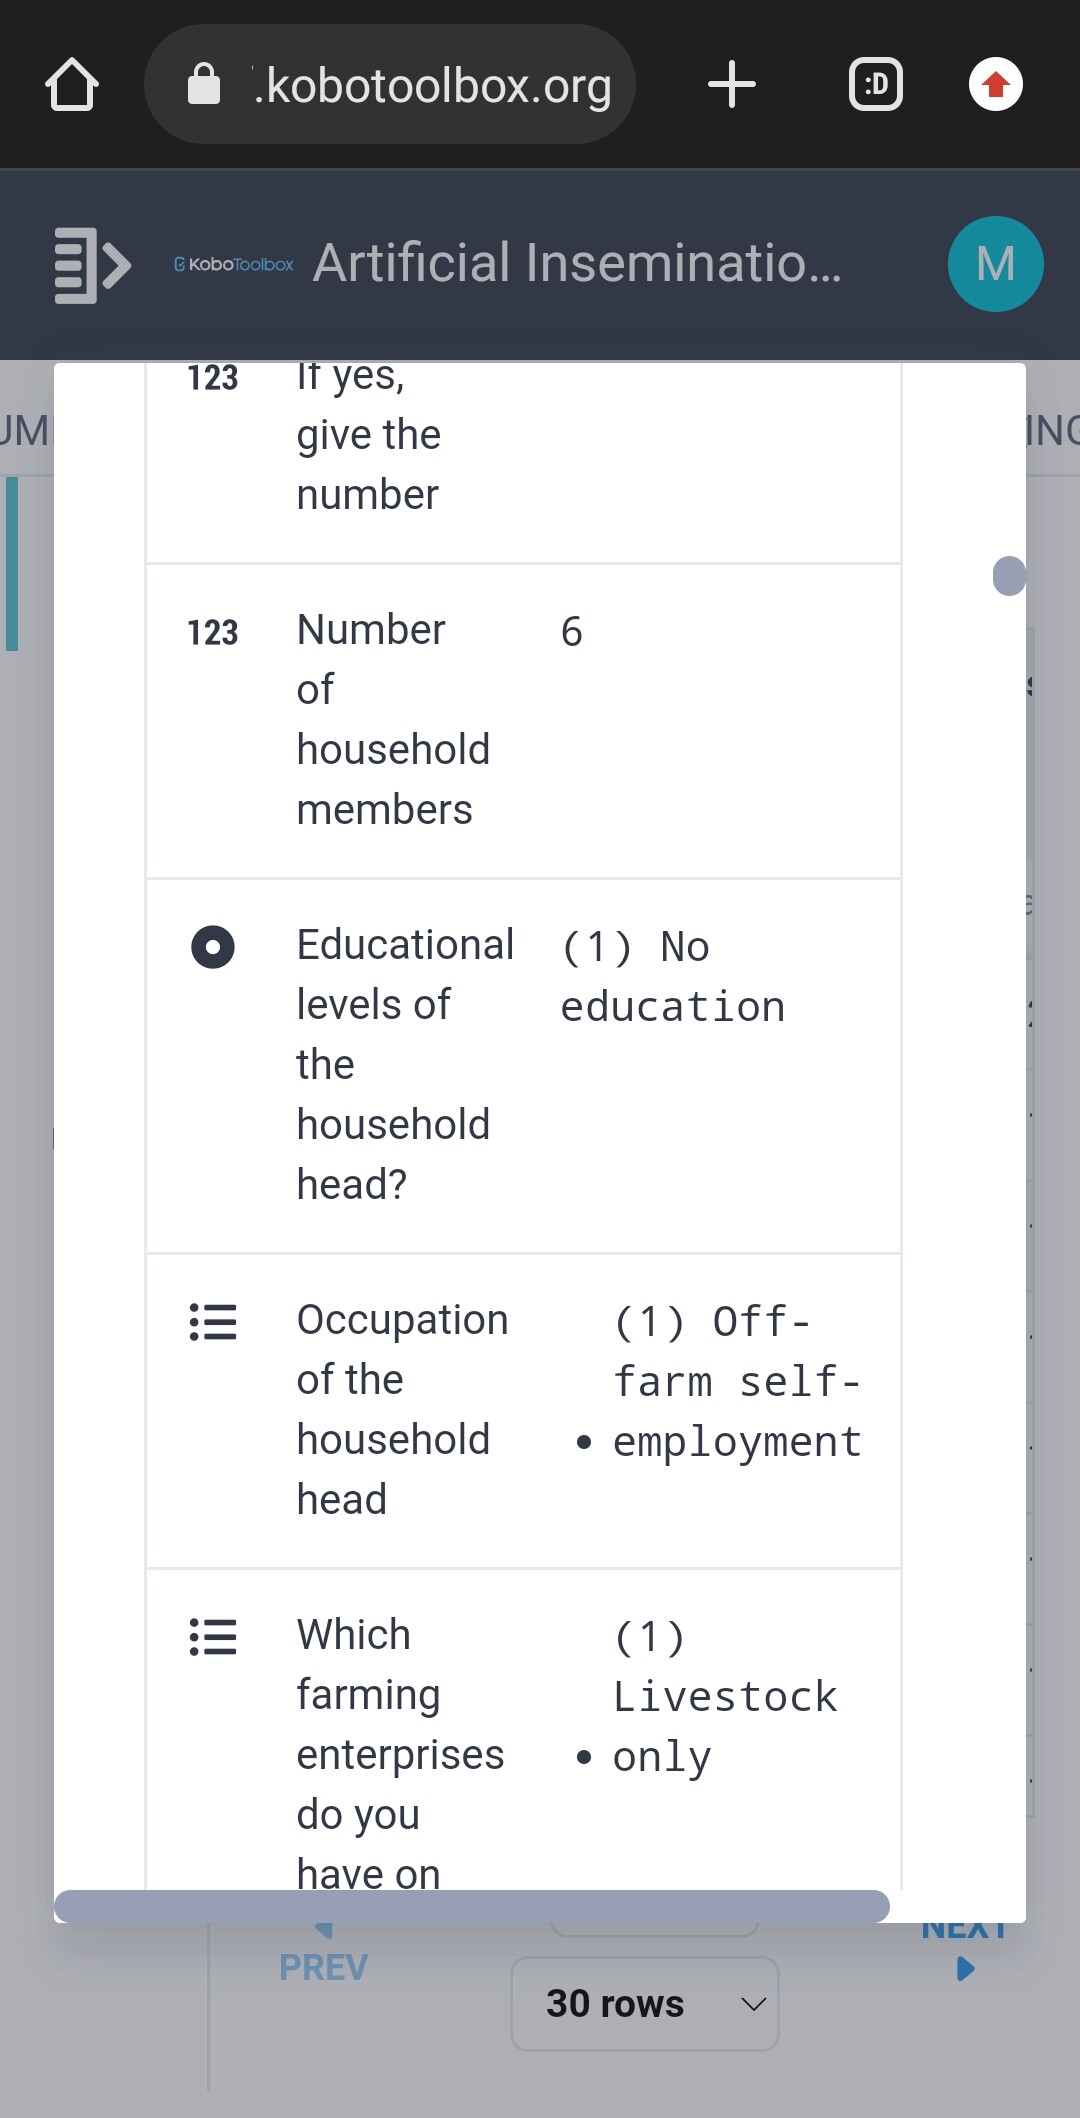Image resolution: width=1080 pixels, height=2118 pixels.
Task: Click the KoboToolbox logo
Action: pos(234,265)
